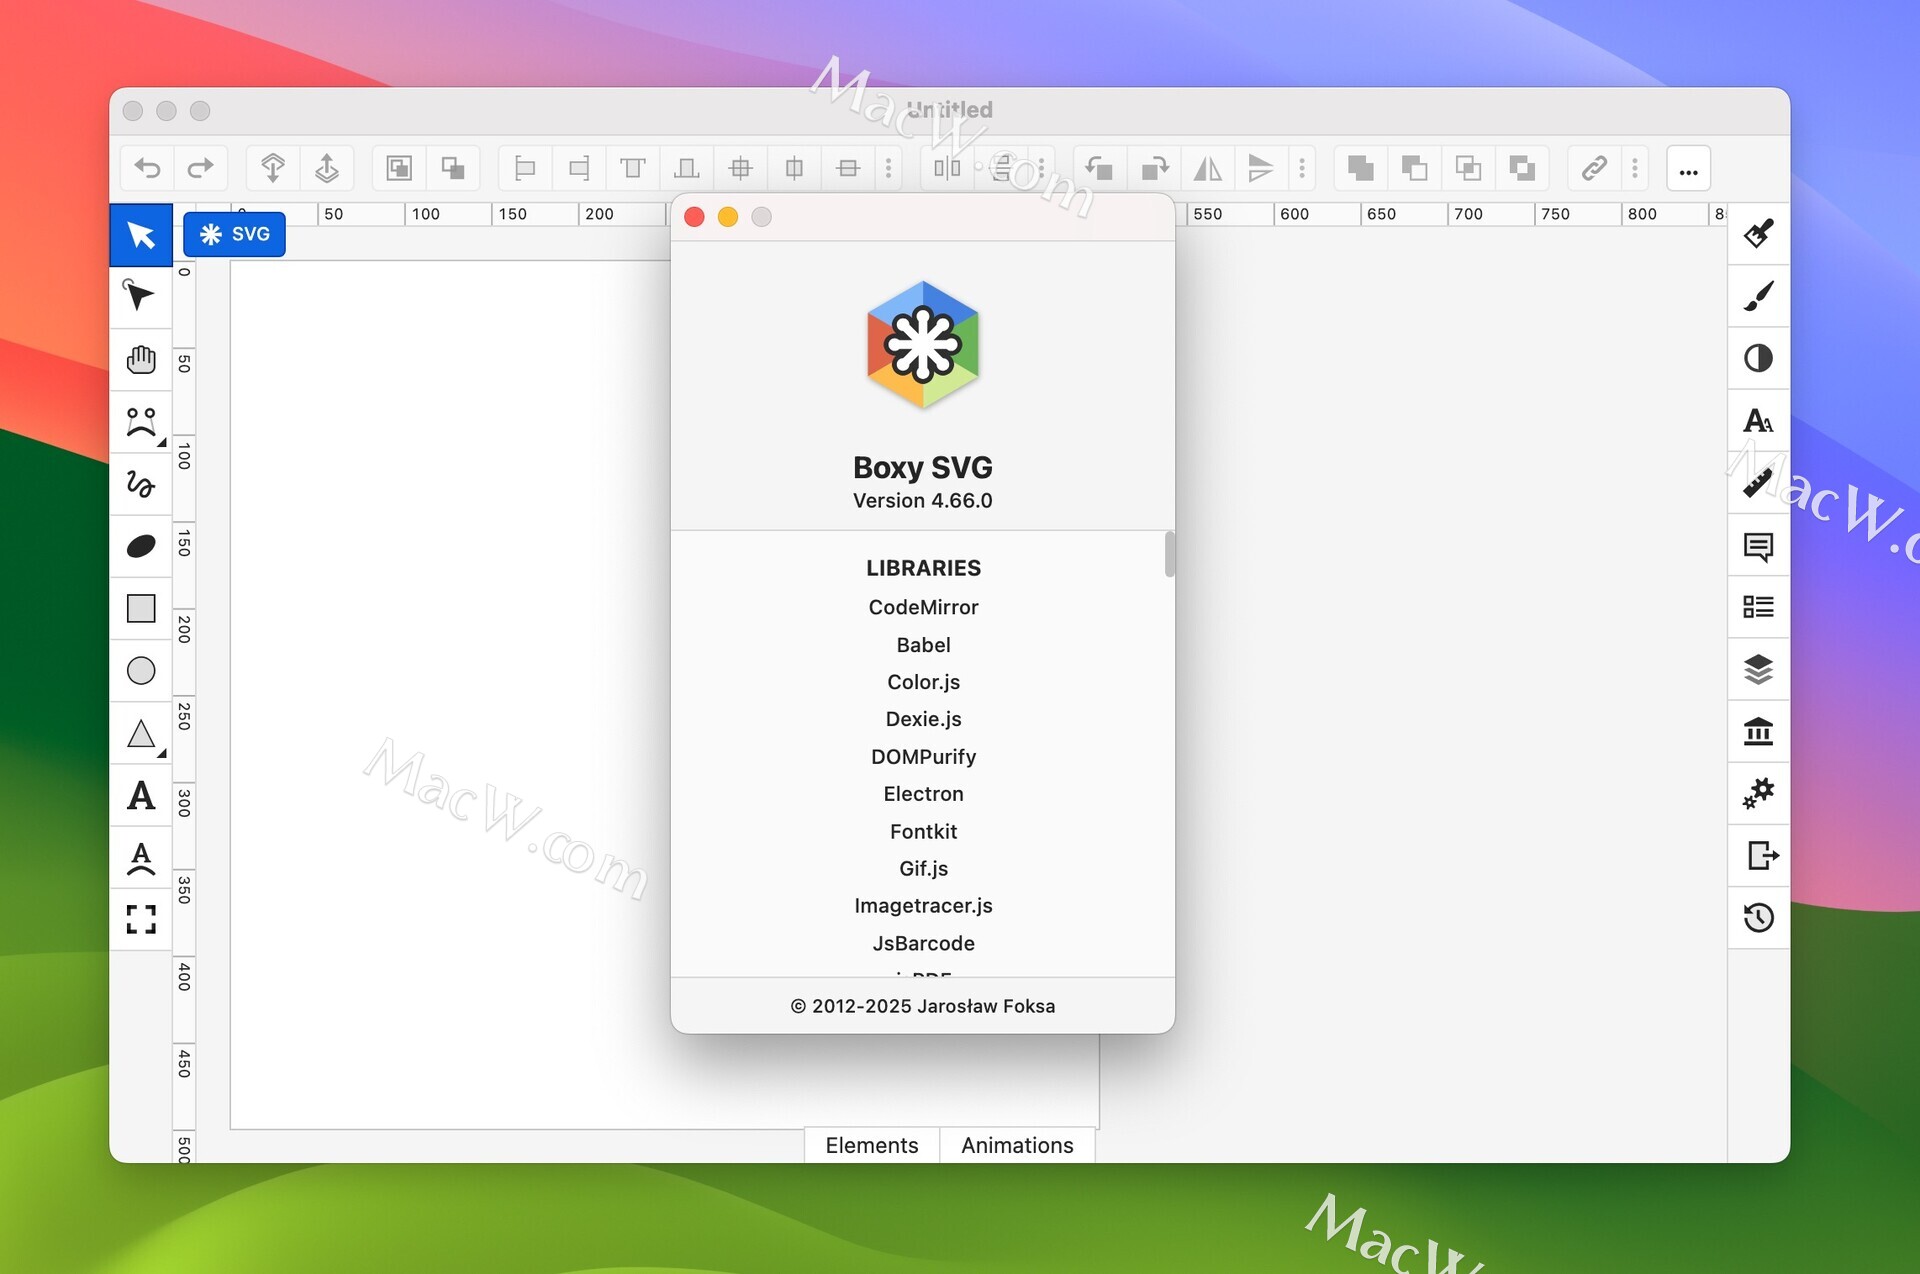Click the CodeMirror library link

pos(923,607)
